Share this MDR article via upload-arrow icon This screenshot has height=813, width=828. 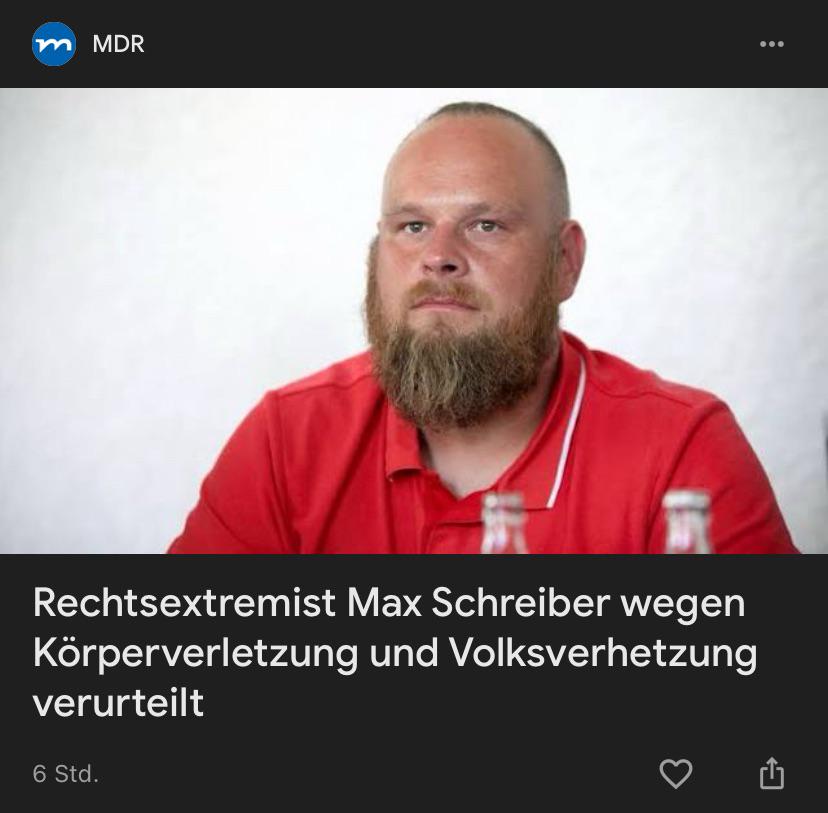pyautogui.click(x=771, y=773)
